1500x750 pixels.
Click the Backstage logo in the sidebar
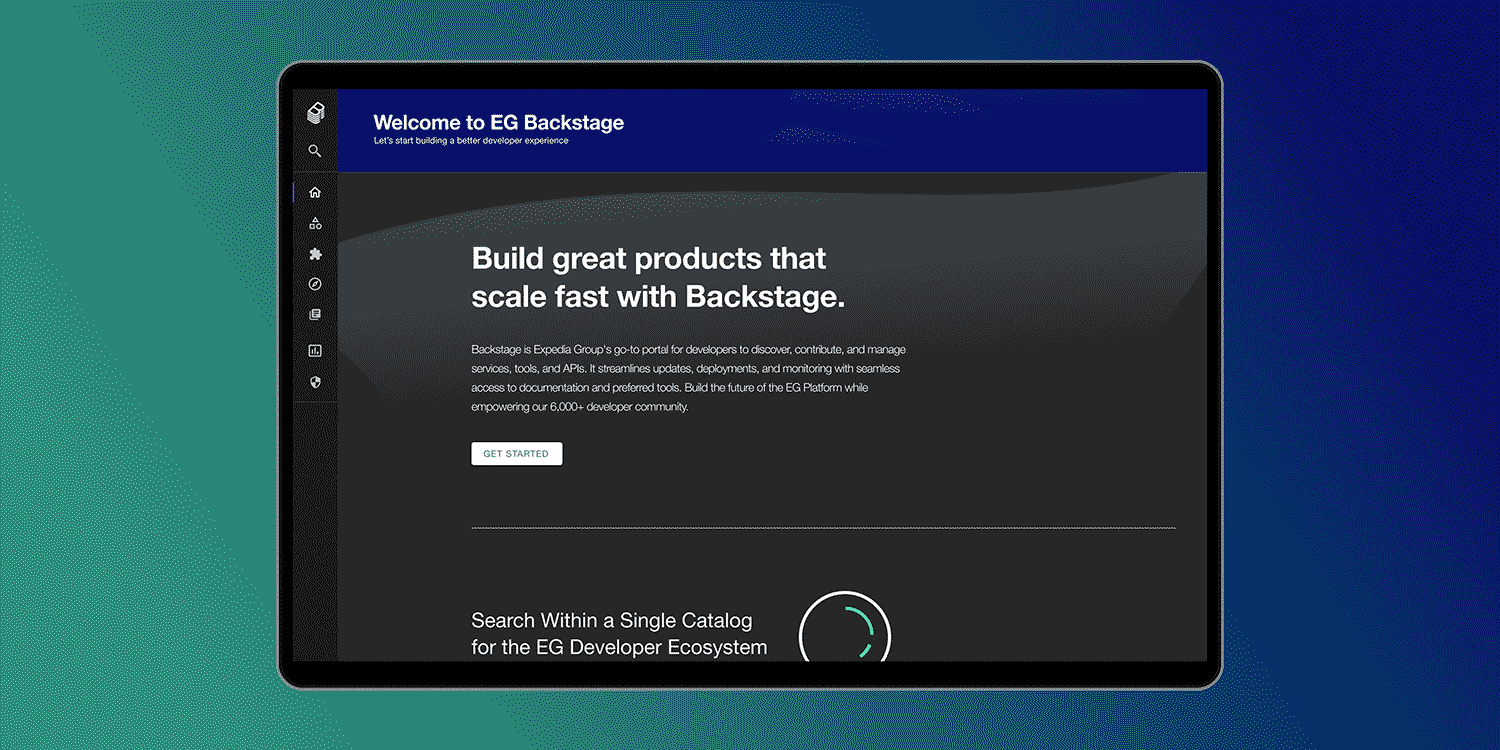(315, 113)
